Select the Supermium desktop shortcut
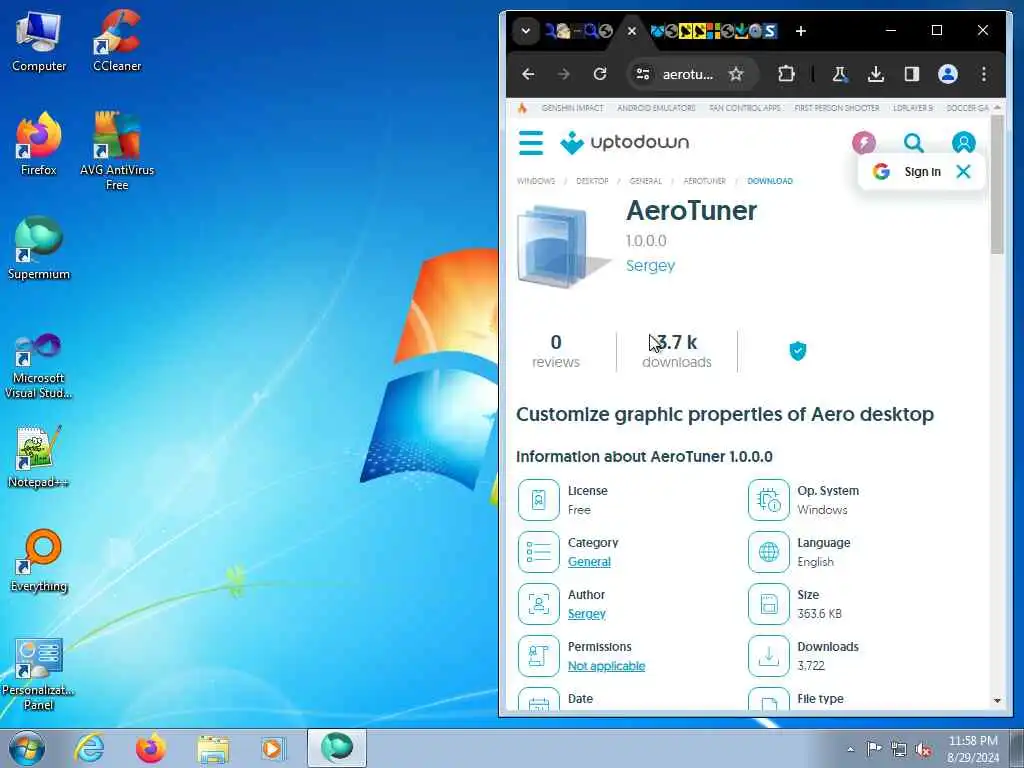This screenshot has width=1024, height=768. point(39,249)
